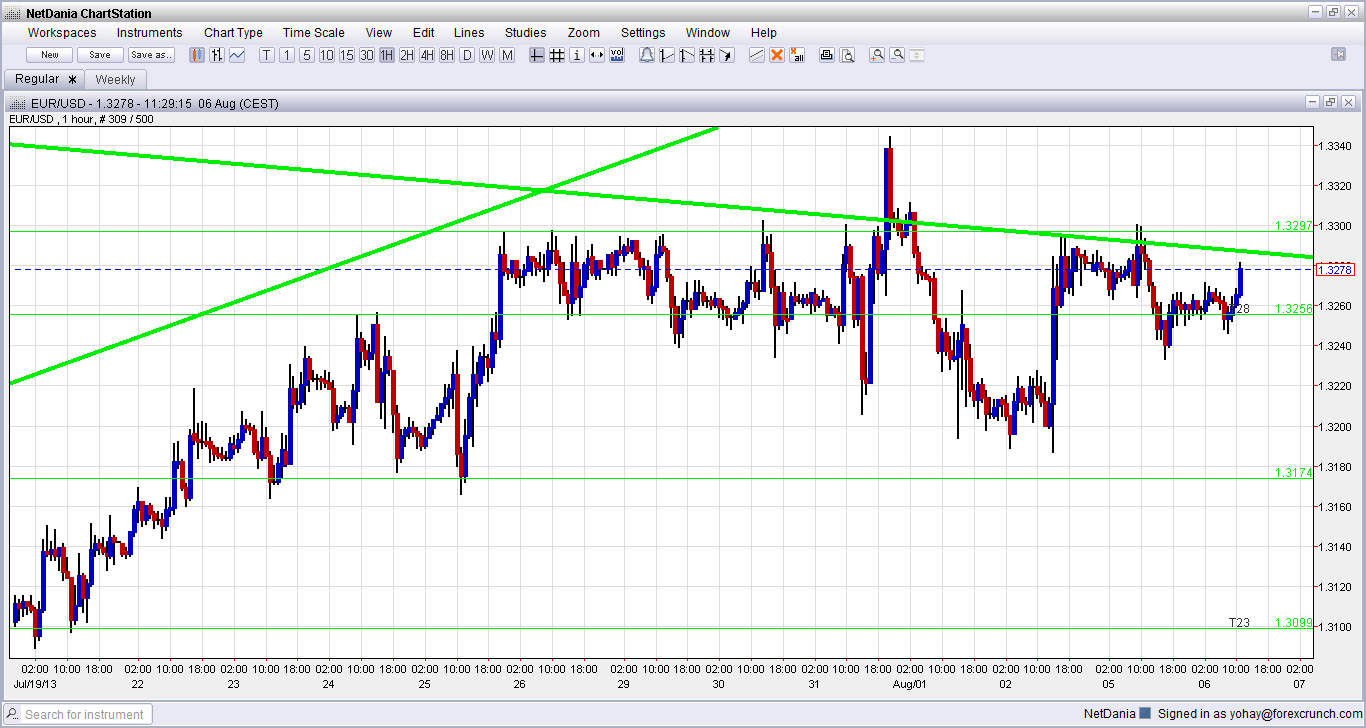
Task: Click the greyed reset zoom icon
Action: click(x=917, y=55)
